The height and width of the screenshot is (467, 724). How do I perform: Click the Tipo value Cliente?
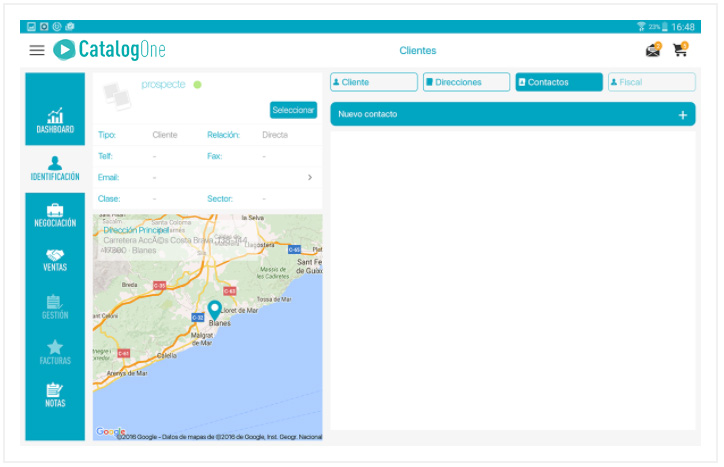(x=165, y=135)
